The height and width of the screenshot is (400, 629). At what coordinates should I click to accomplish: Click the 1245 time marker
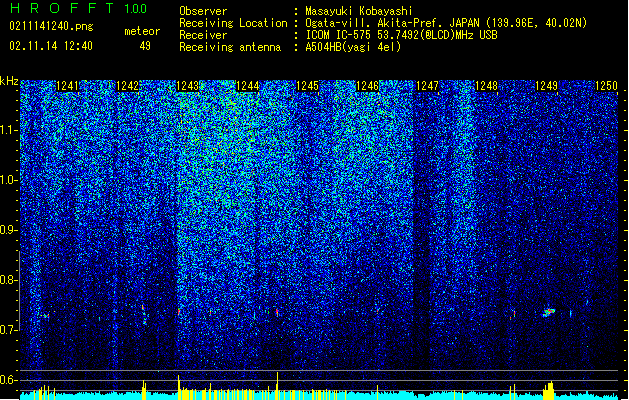[307, 86]
